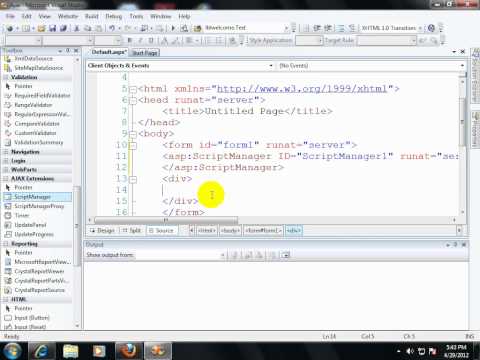
Task: Switch to Design view
Action: click(102, 230)
